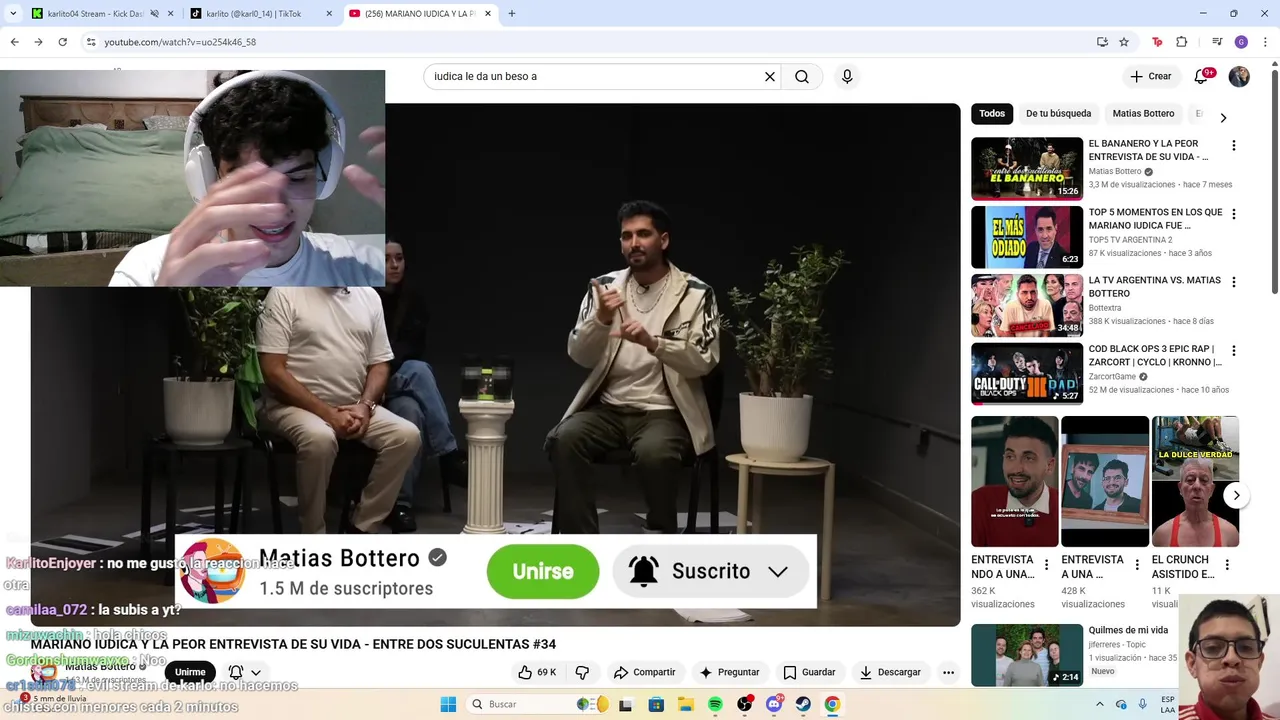1280x720 pixels.
Task: Open options for Top 5 Momentos video
Action: (1233, 214)
